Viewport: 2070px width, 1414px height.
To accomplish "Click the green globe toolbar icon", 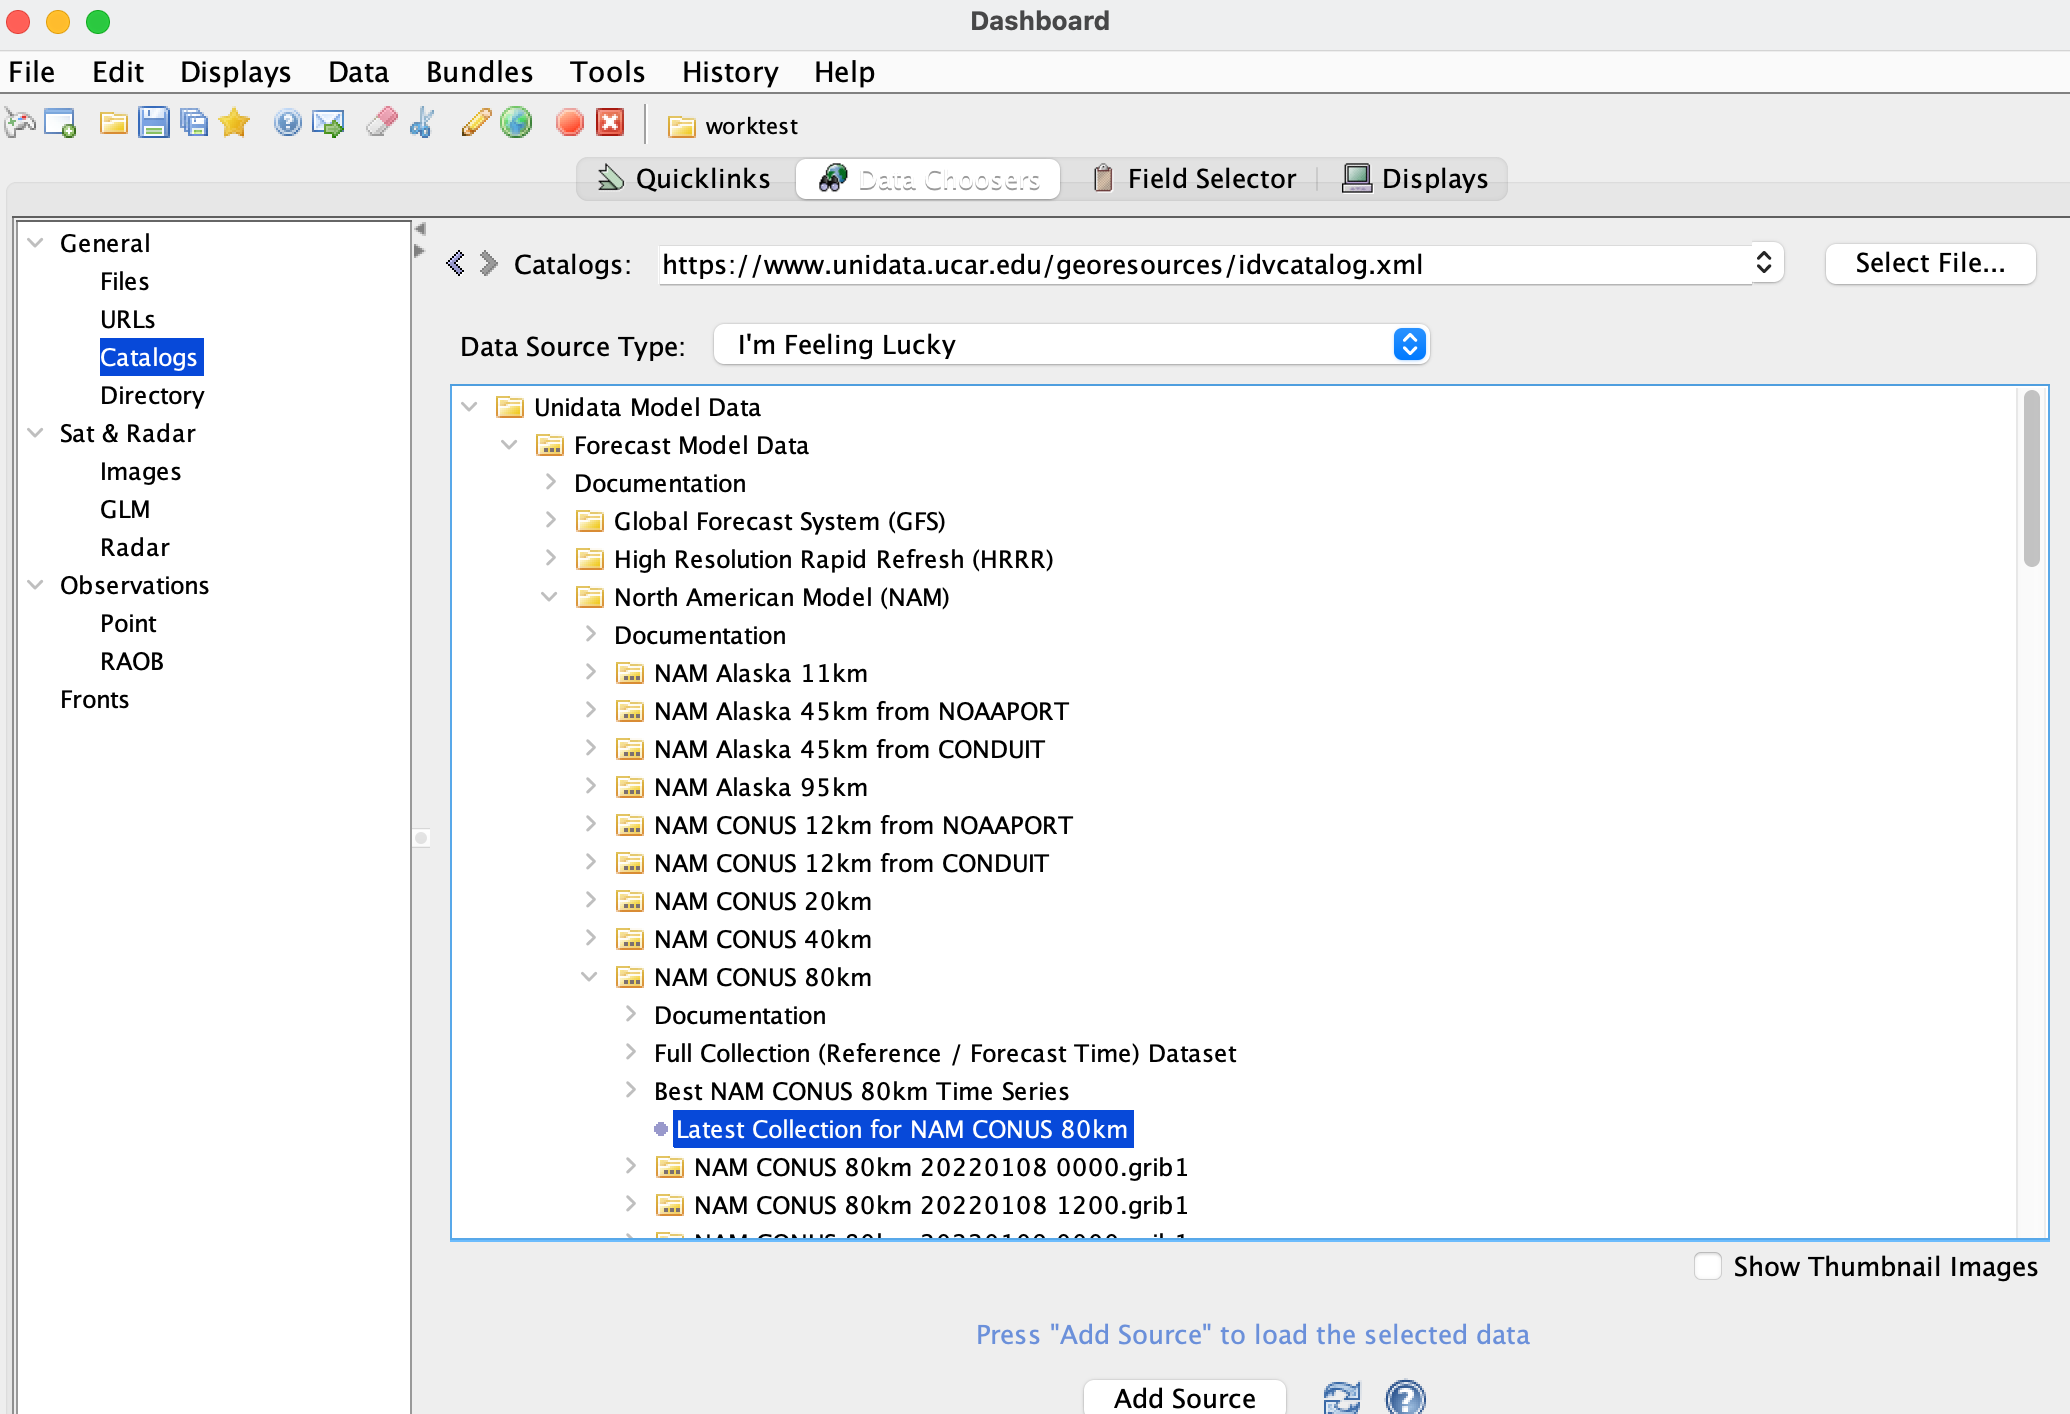I will tap(516, 123).
